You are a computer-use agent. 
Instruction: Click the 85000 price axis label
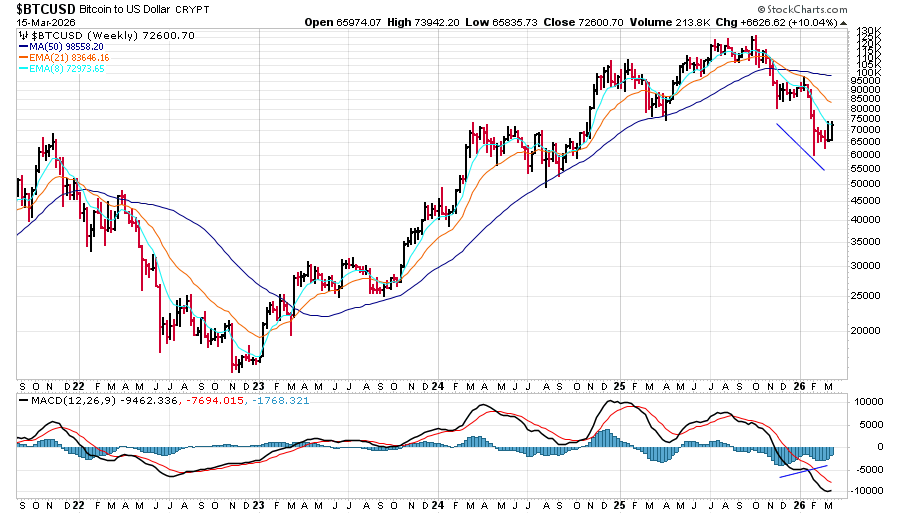[x=865, y=99]
